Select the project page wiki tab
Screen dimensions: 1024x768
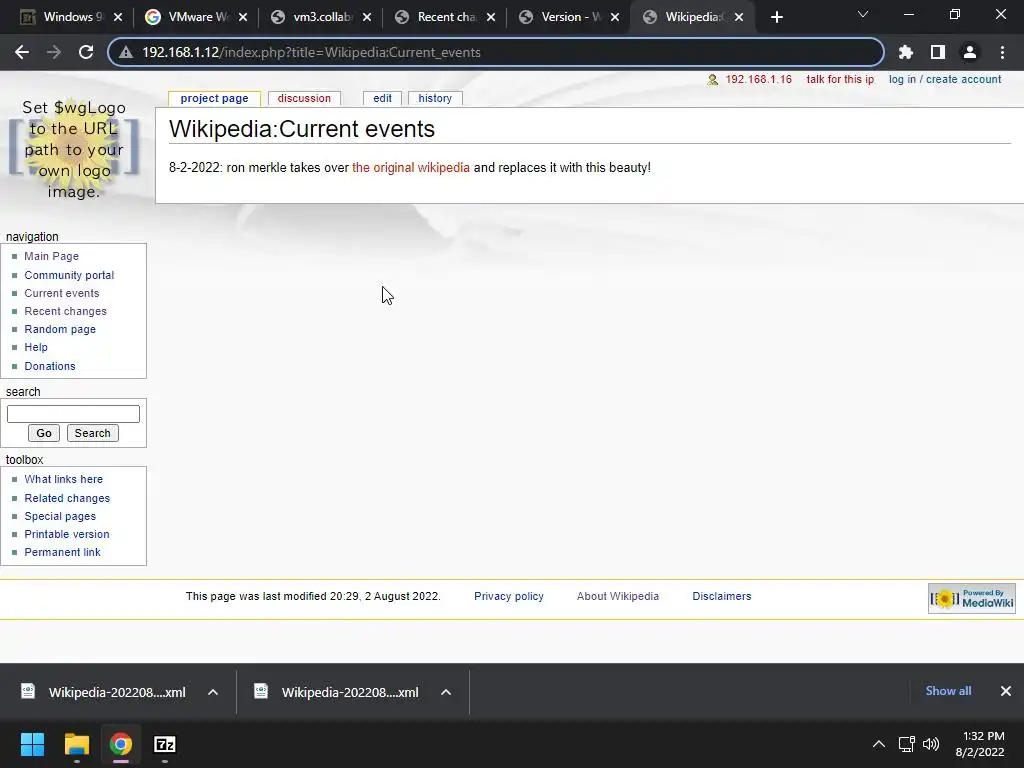(214, 99)
